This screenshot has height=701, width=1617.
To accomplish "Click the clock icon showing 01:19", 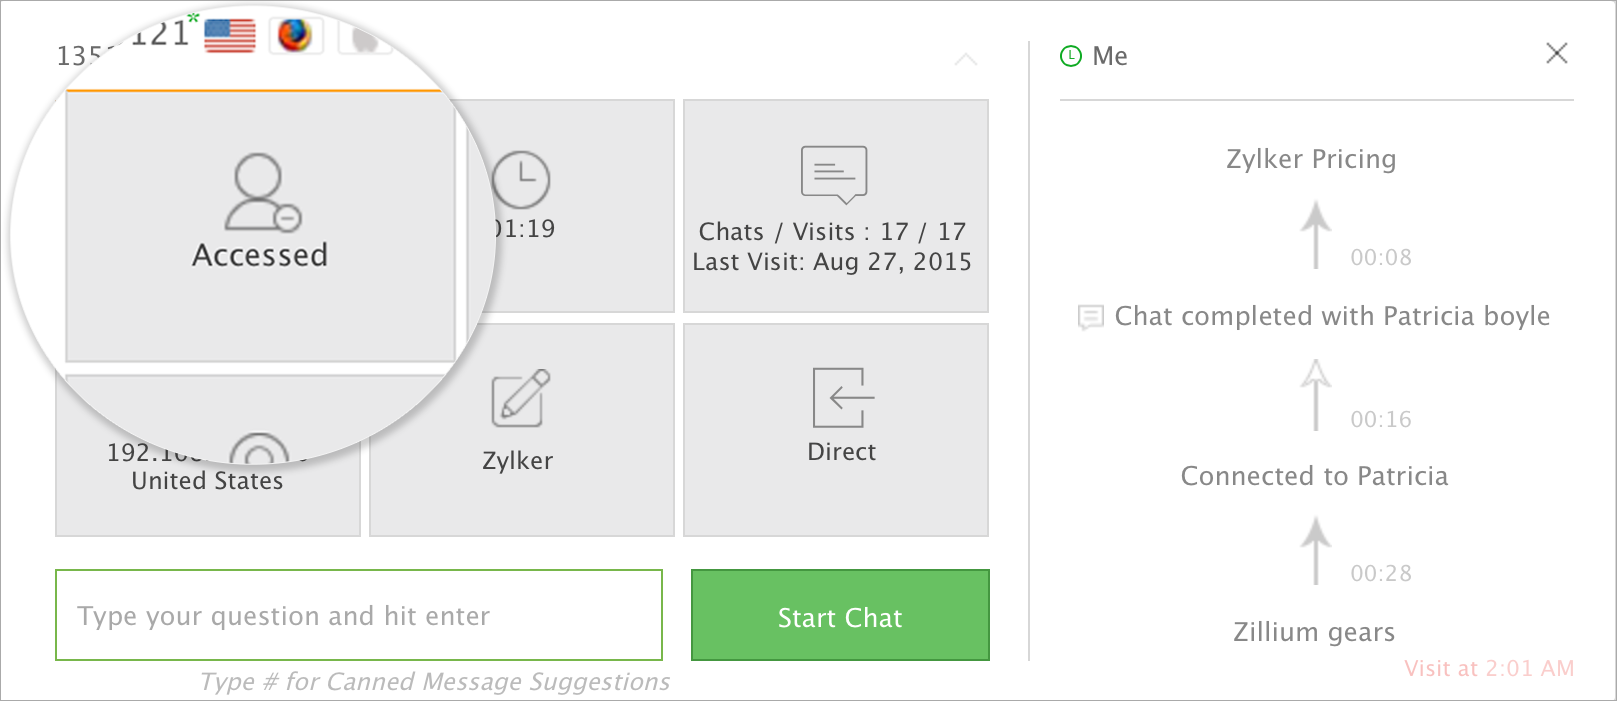I will click(521, 180).
